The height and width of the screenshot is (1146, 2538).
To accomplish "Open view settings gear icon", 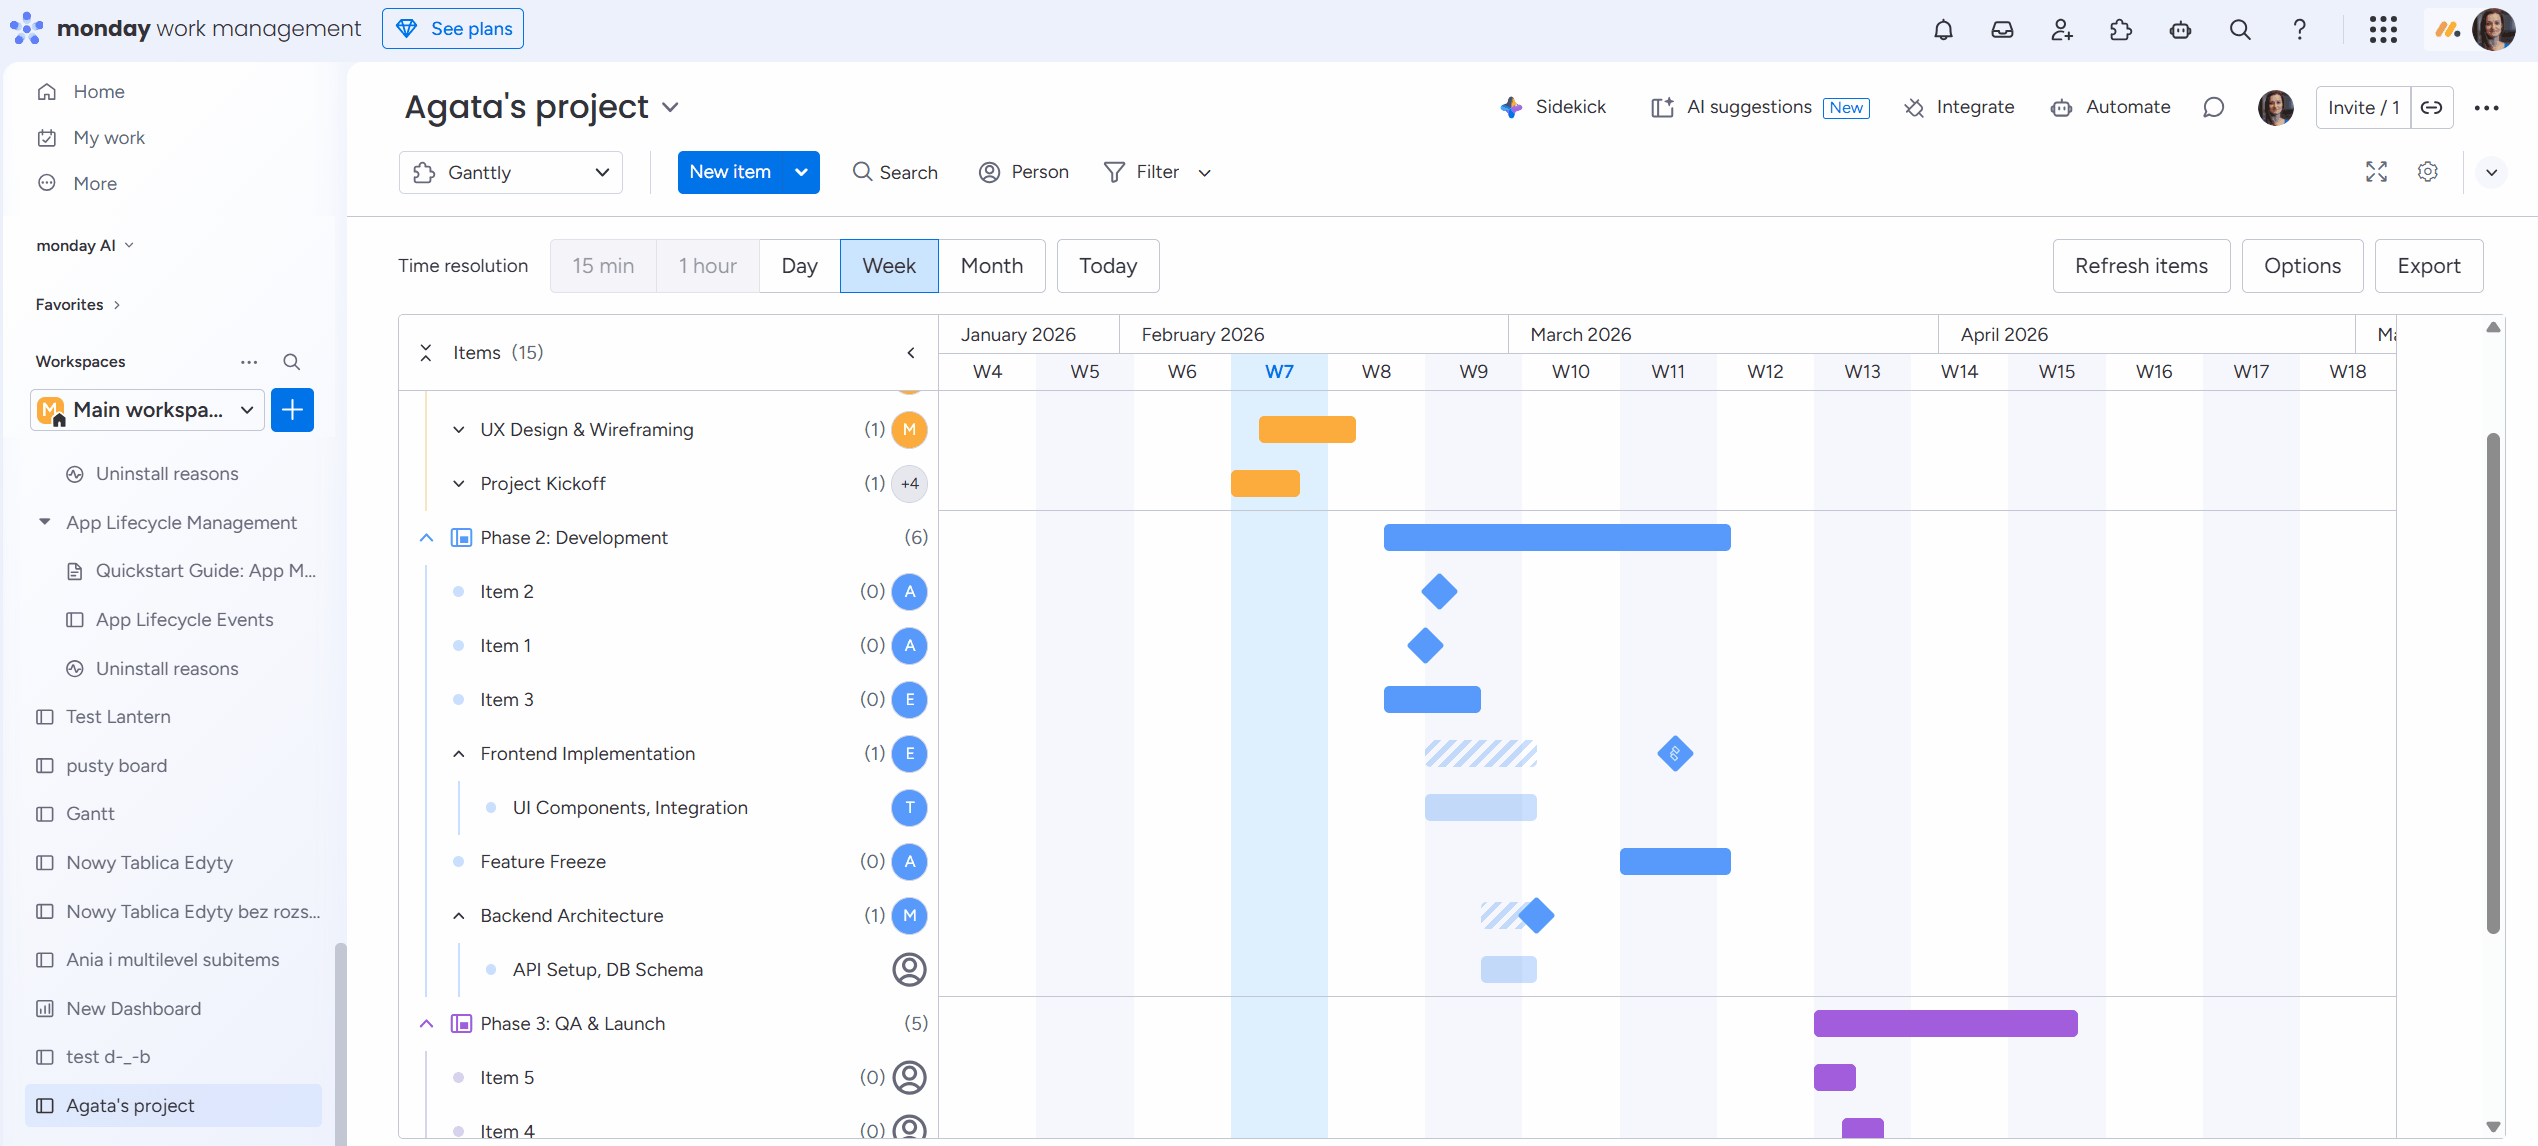I will point(2427,172).
